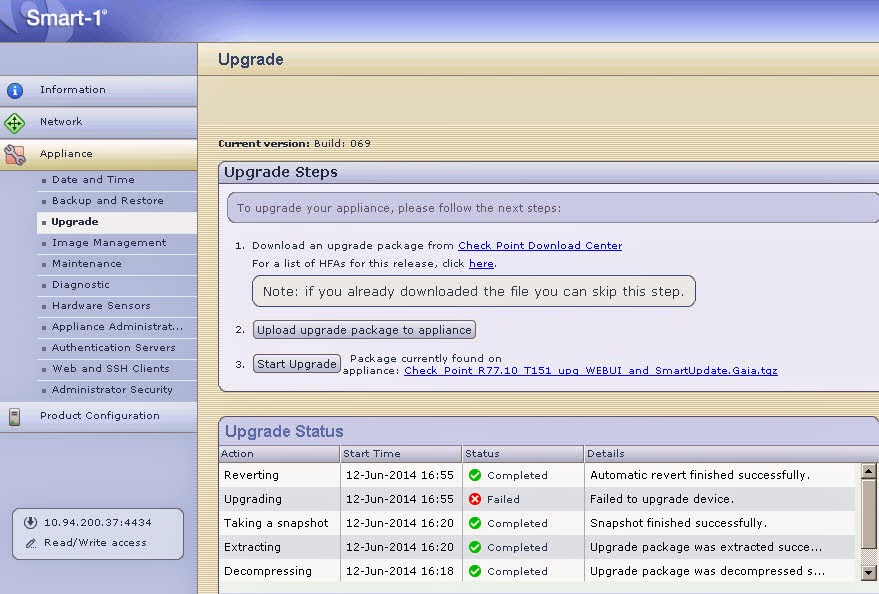Click the green check icon in Decompressing row

pyautogui.click(x=475, y=571)
